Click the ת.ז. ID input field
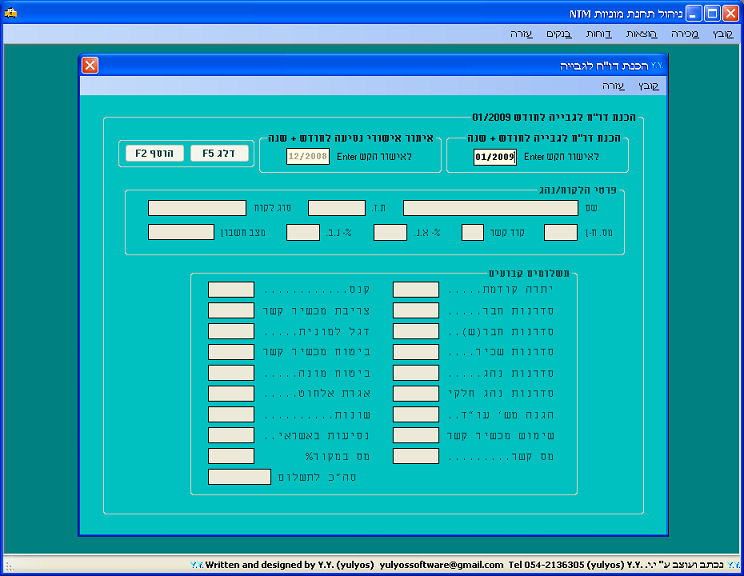Image resolution: width=744 pixels, height=576 pixels. [x=337, y=208]
